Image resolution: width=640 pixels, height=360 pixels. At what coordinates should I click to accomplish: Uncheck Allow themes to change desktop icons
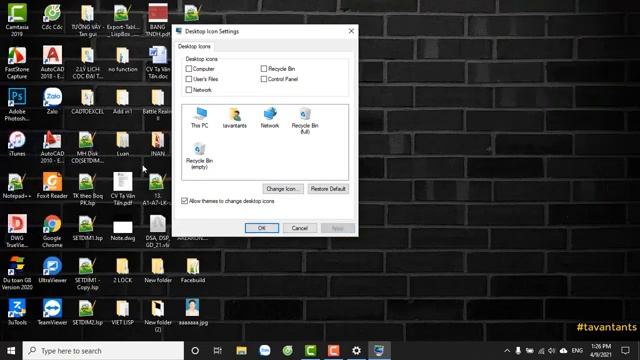click(184, 201)
